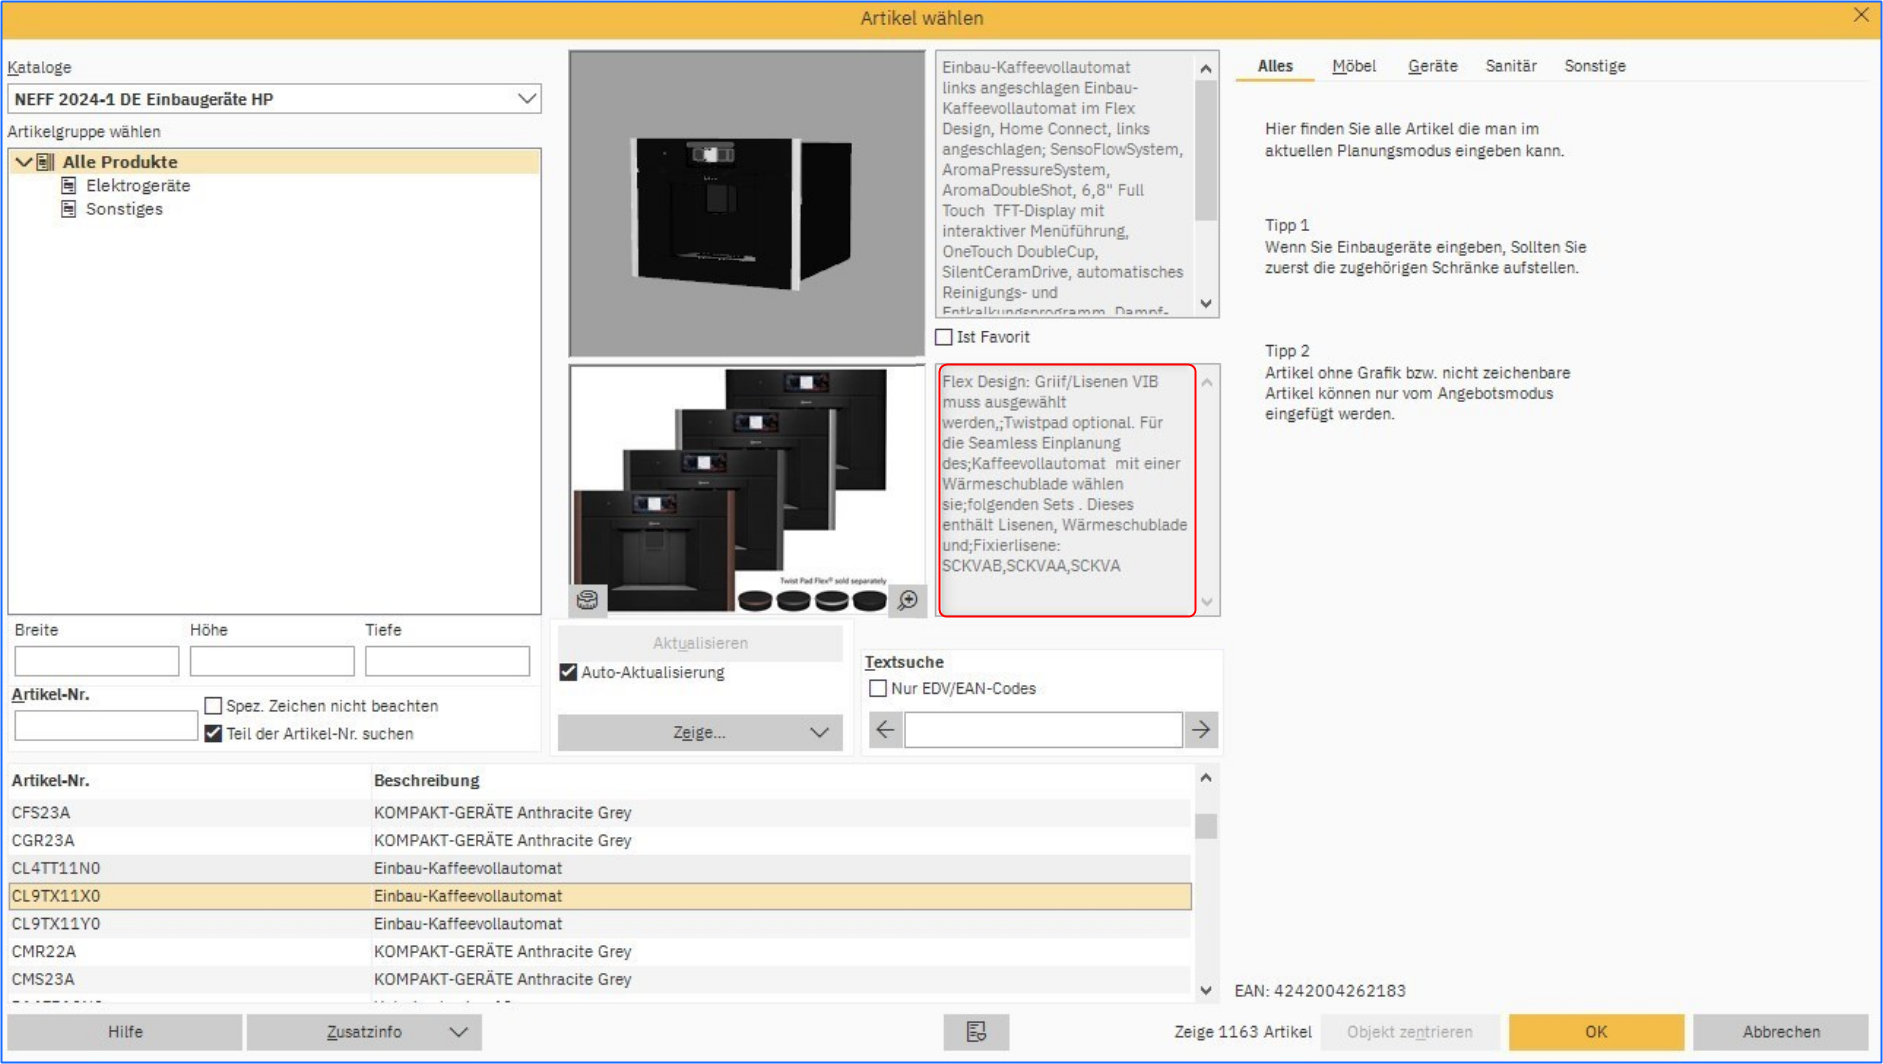Click the 3D view icon under product image
This screenshot has width=1883, height=1064.
pyautogui.click(x=587, y=599)
